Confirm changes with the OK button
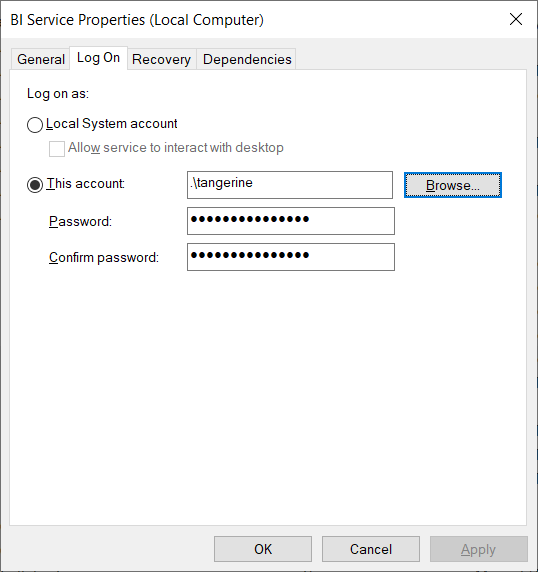The height and width of the screenshot is (572, 538). point(263,549)
